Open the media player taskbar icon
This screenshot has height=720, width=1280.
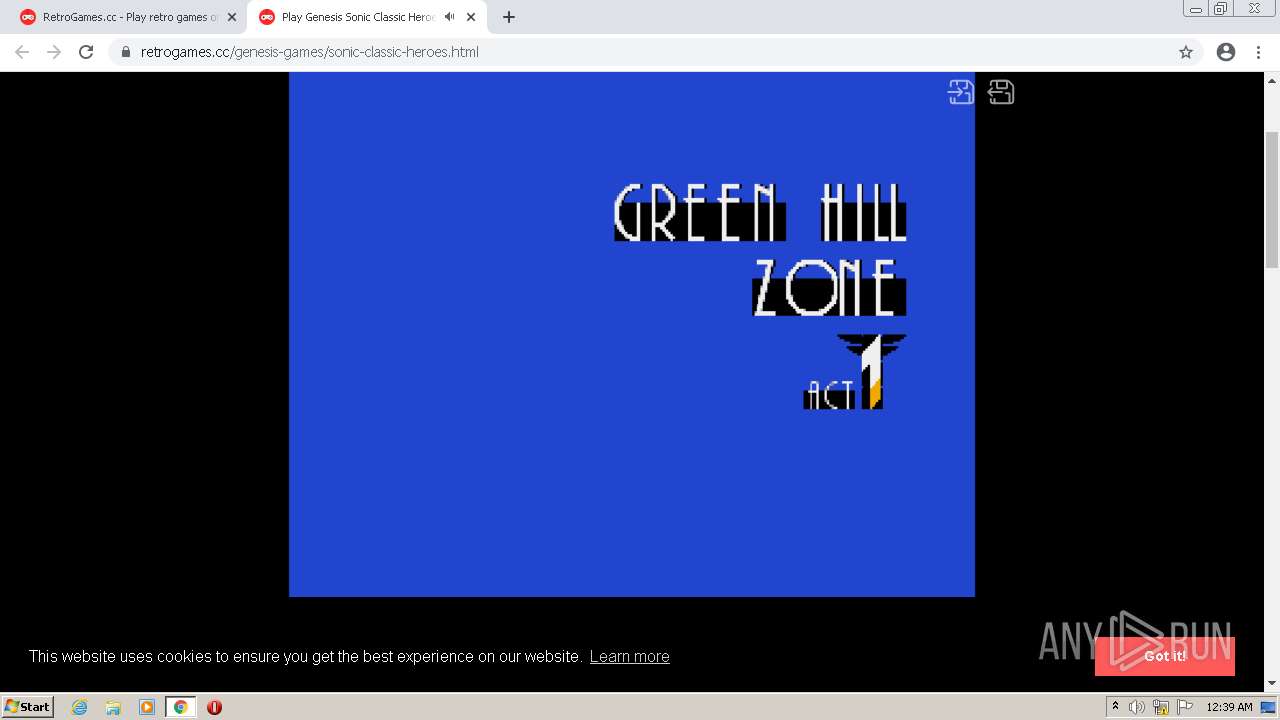point(147,707)
